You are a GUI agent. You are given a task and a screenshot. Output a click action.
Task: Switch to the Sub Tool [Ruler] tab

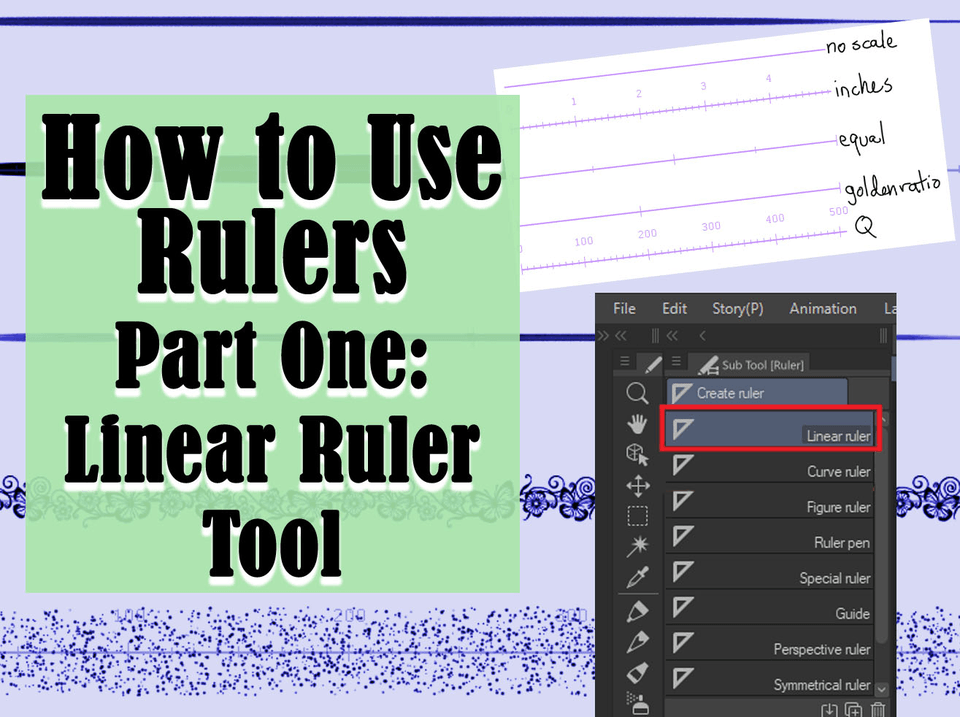click(x=751, y=365)
